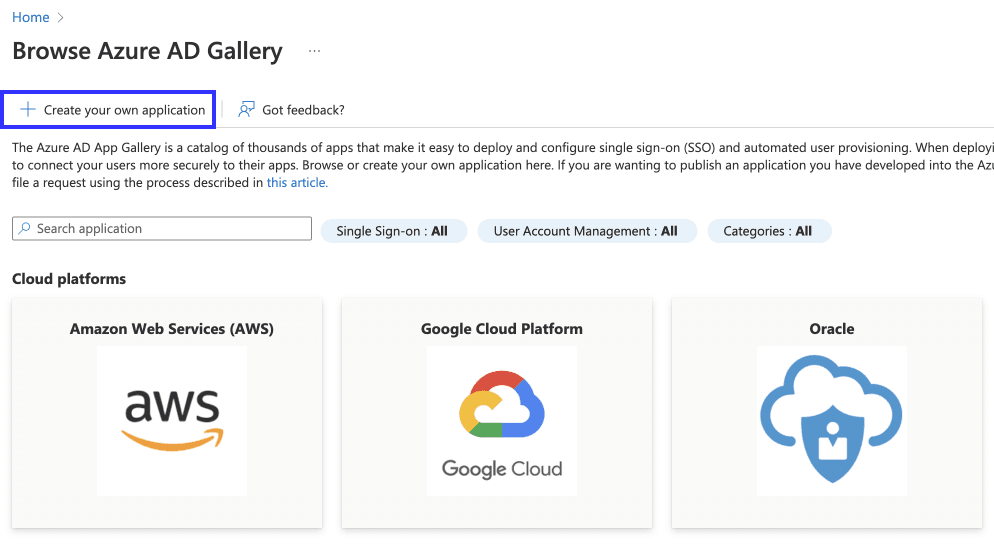The height and width of the screenshot is (553, 994).
Task: Click the Cloud platforms heading
Action: coord(69,279)
